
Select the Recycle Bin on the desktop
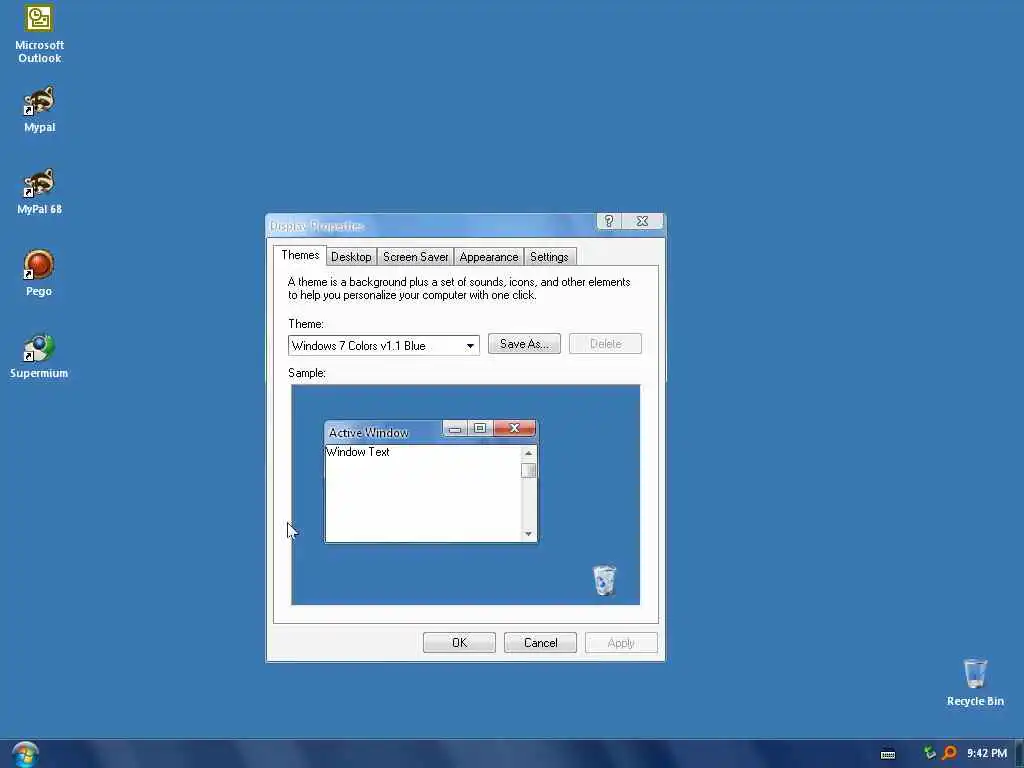pos(975,682)
